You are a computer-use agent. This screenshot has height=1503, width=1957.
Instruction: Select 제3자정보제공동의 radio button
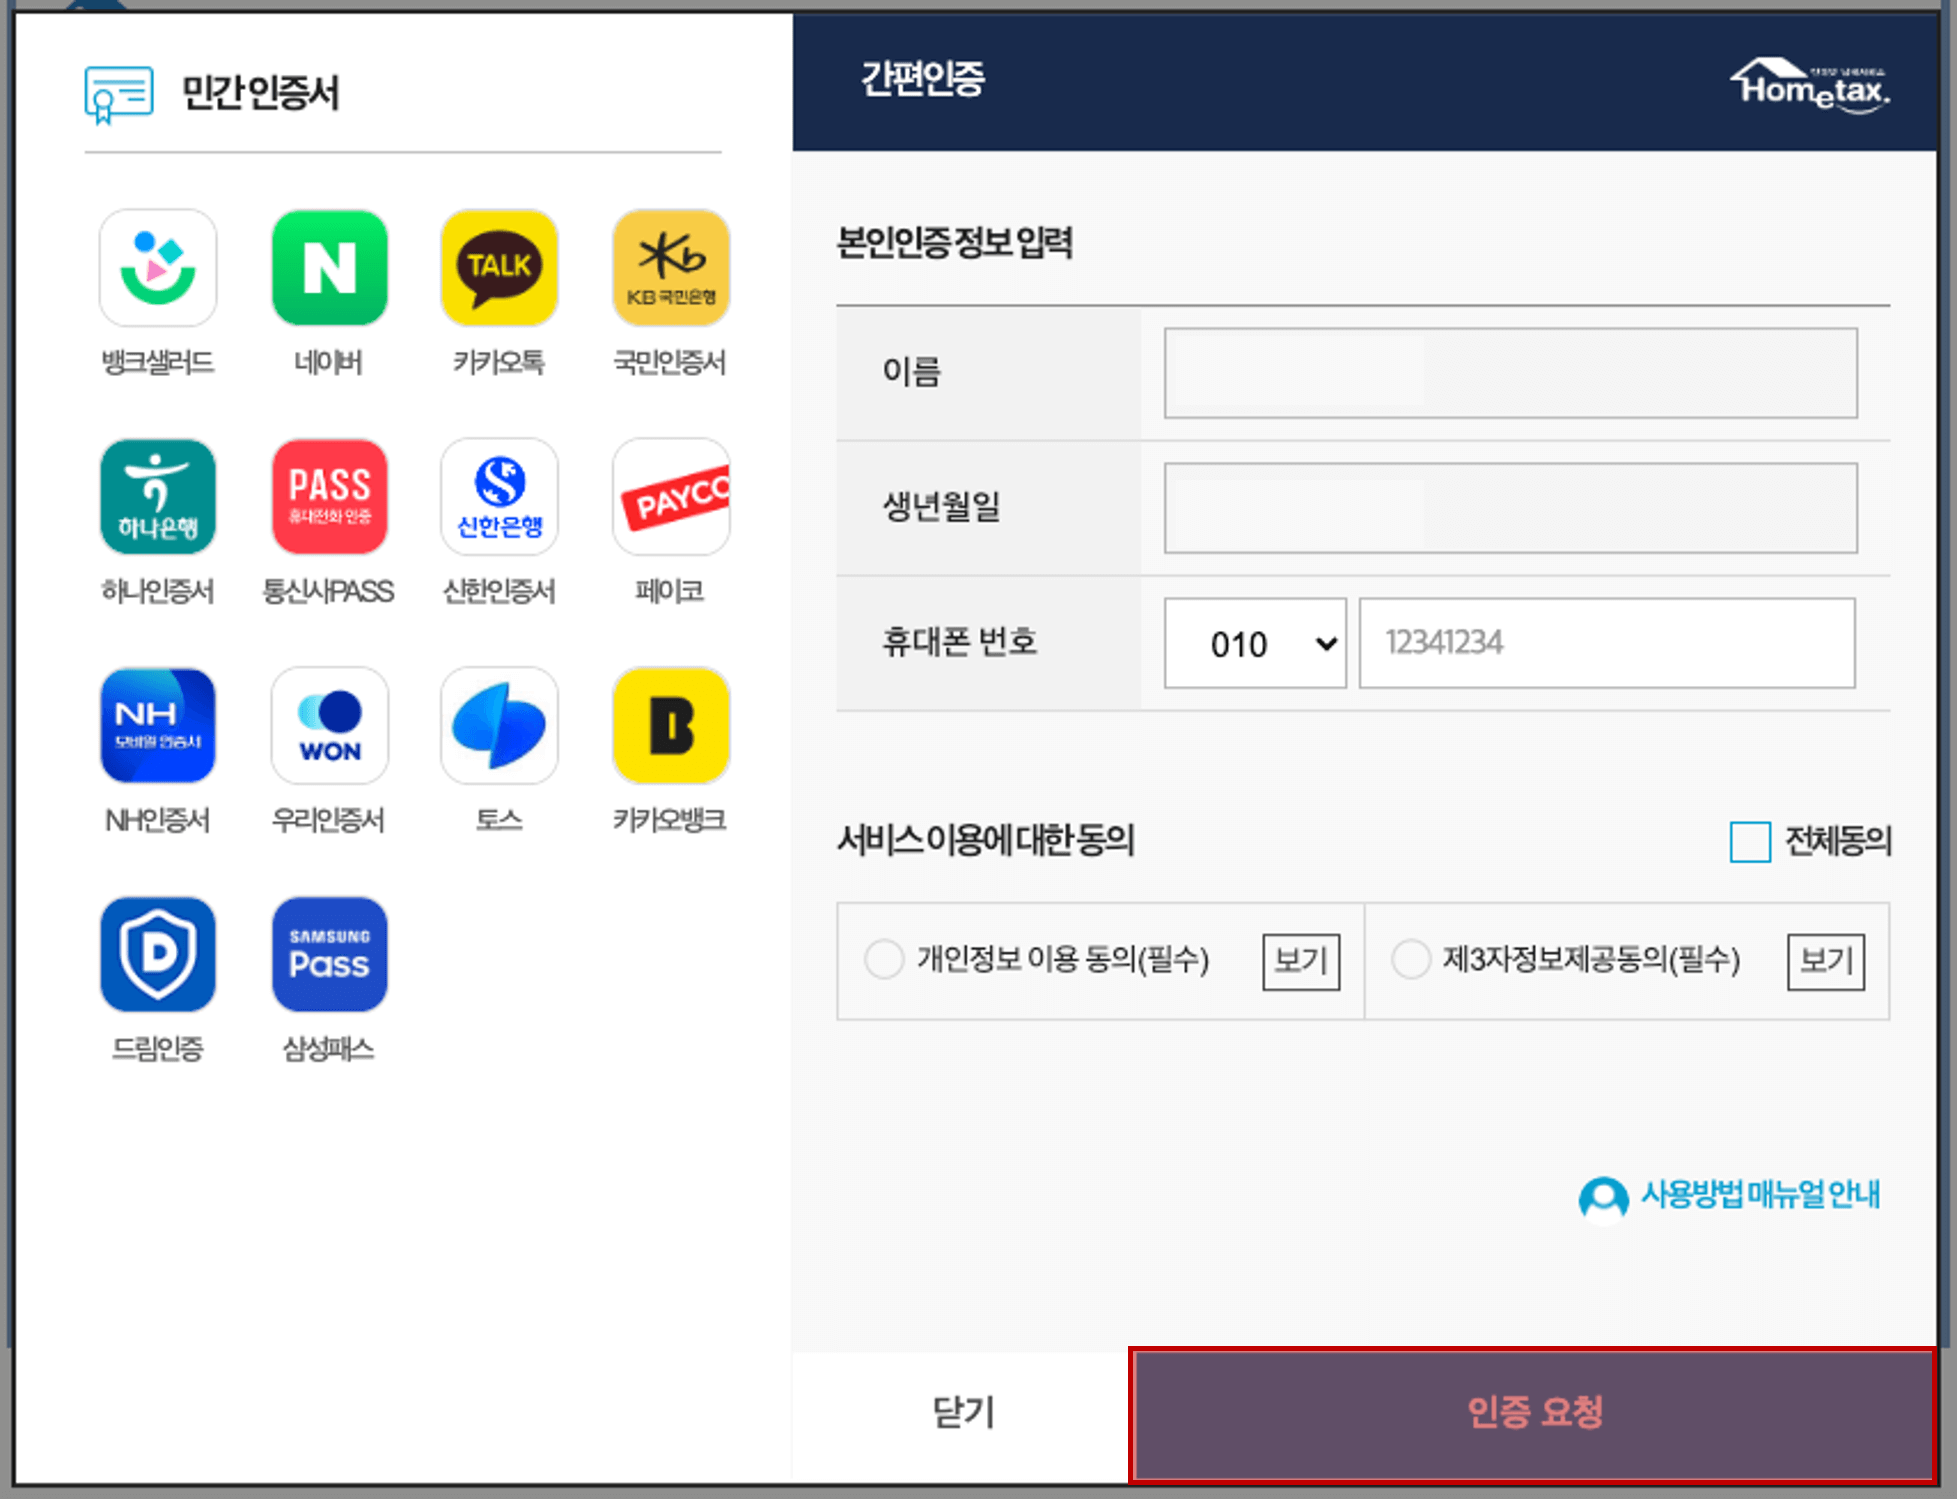pyautogui.click(x=1410, y=960)
